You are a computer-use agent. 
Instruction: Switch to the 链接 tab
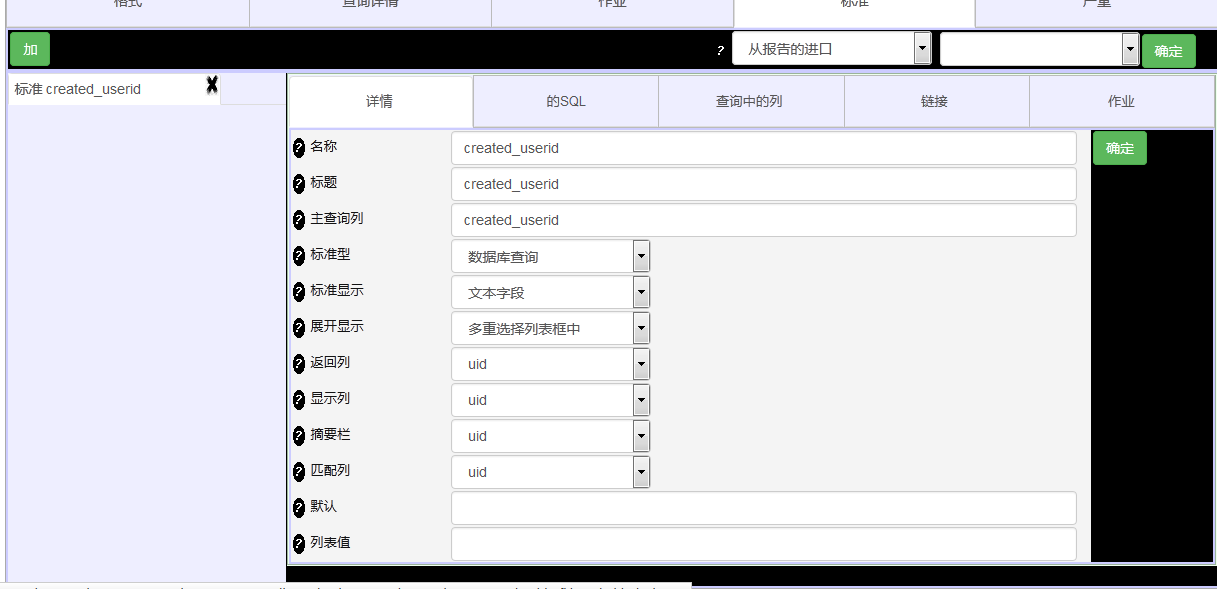point(936,101)
